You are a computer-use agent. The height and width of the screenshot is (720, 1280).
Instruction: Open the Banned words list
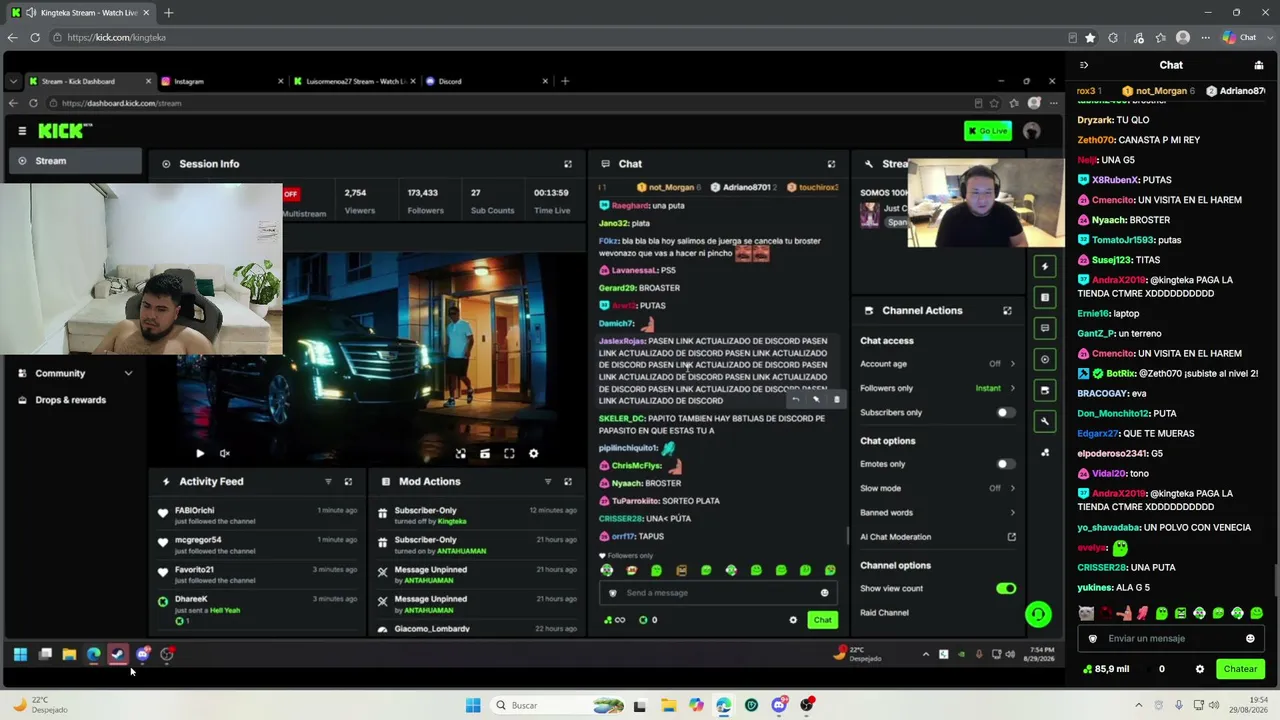(938, 513)
